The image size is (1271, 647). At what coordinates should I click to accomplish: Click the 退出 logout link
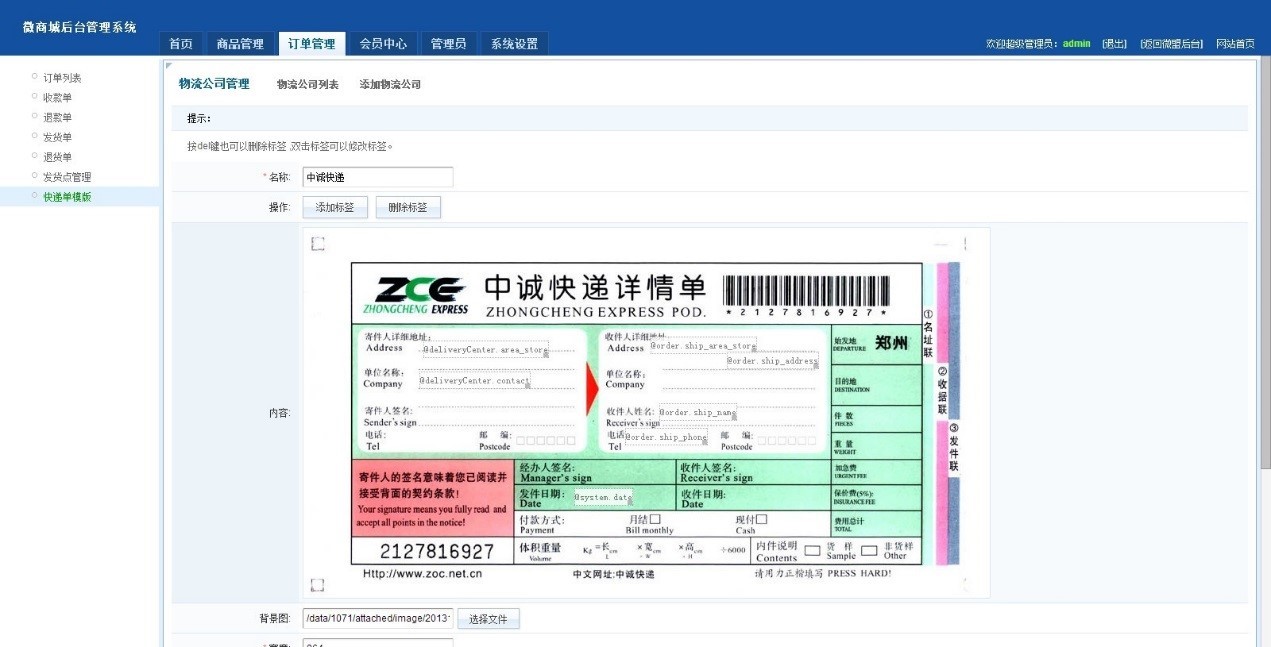coord(1114,44)
